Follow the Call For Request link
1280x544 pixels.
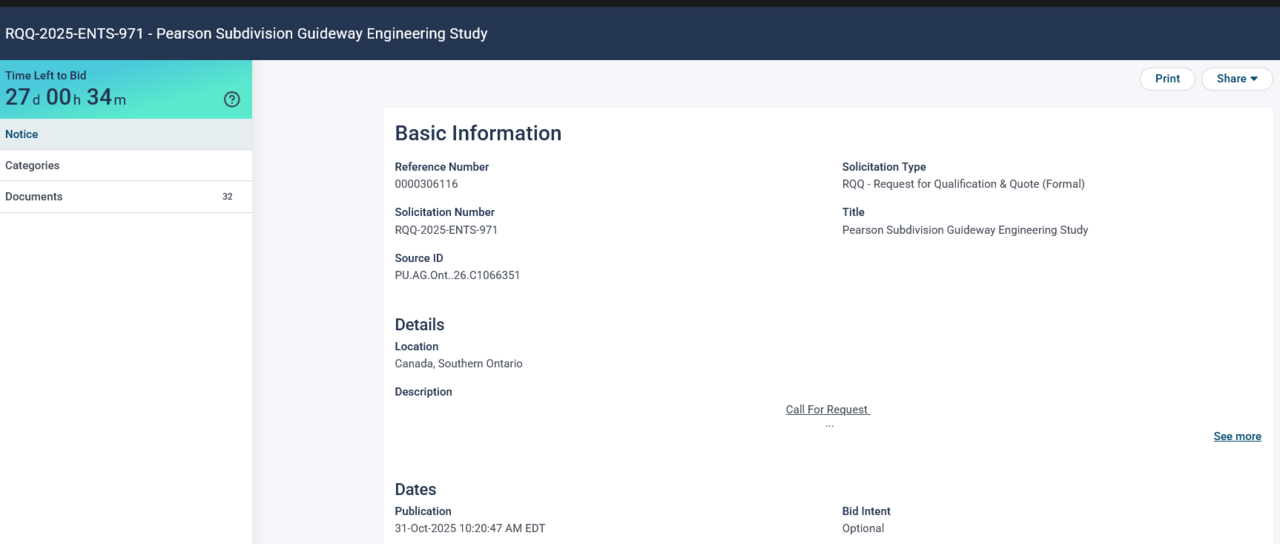(827, 410)
